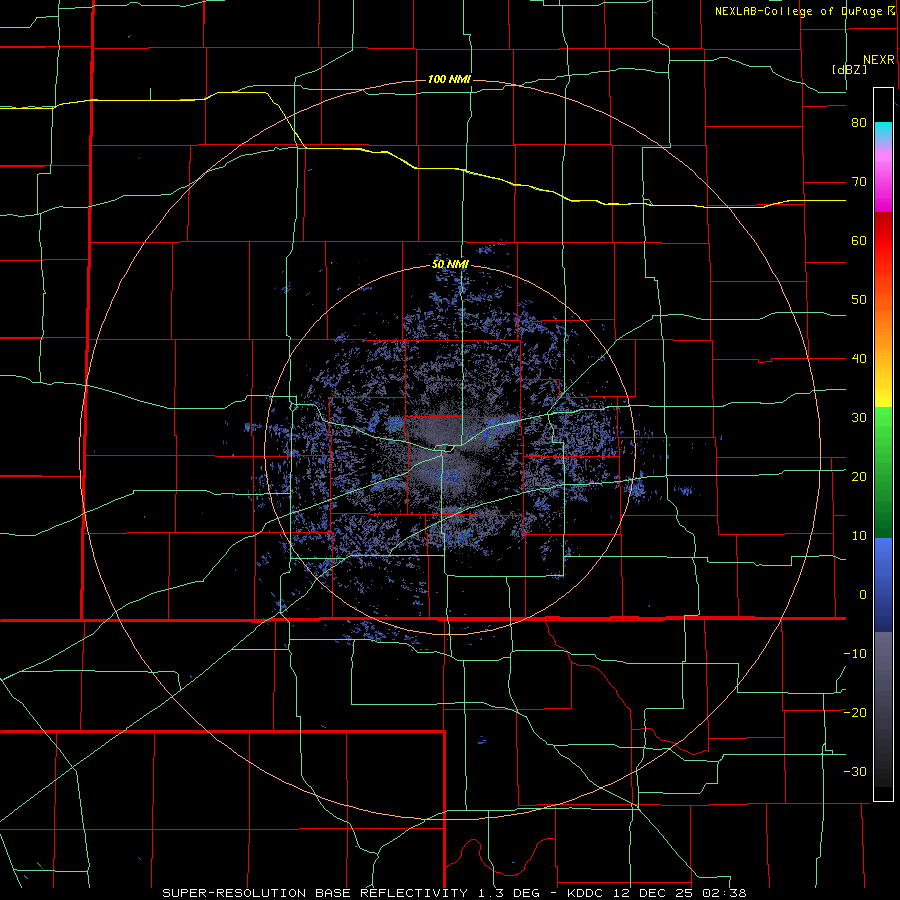Click the 40 value on dBZ scale
The image size is (900, 900).
859,359
